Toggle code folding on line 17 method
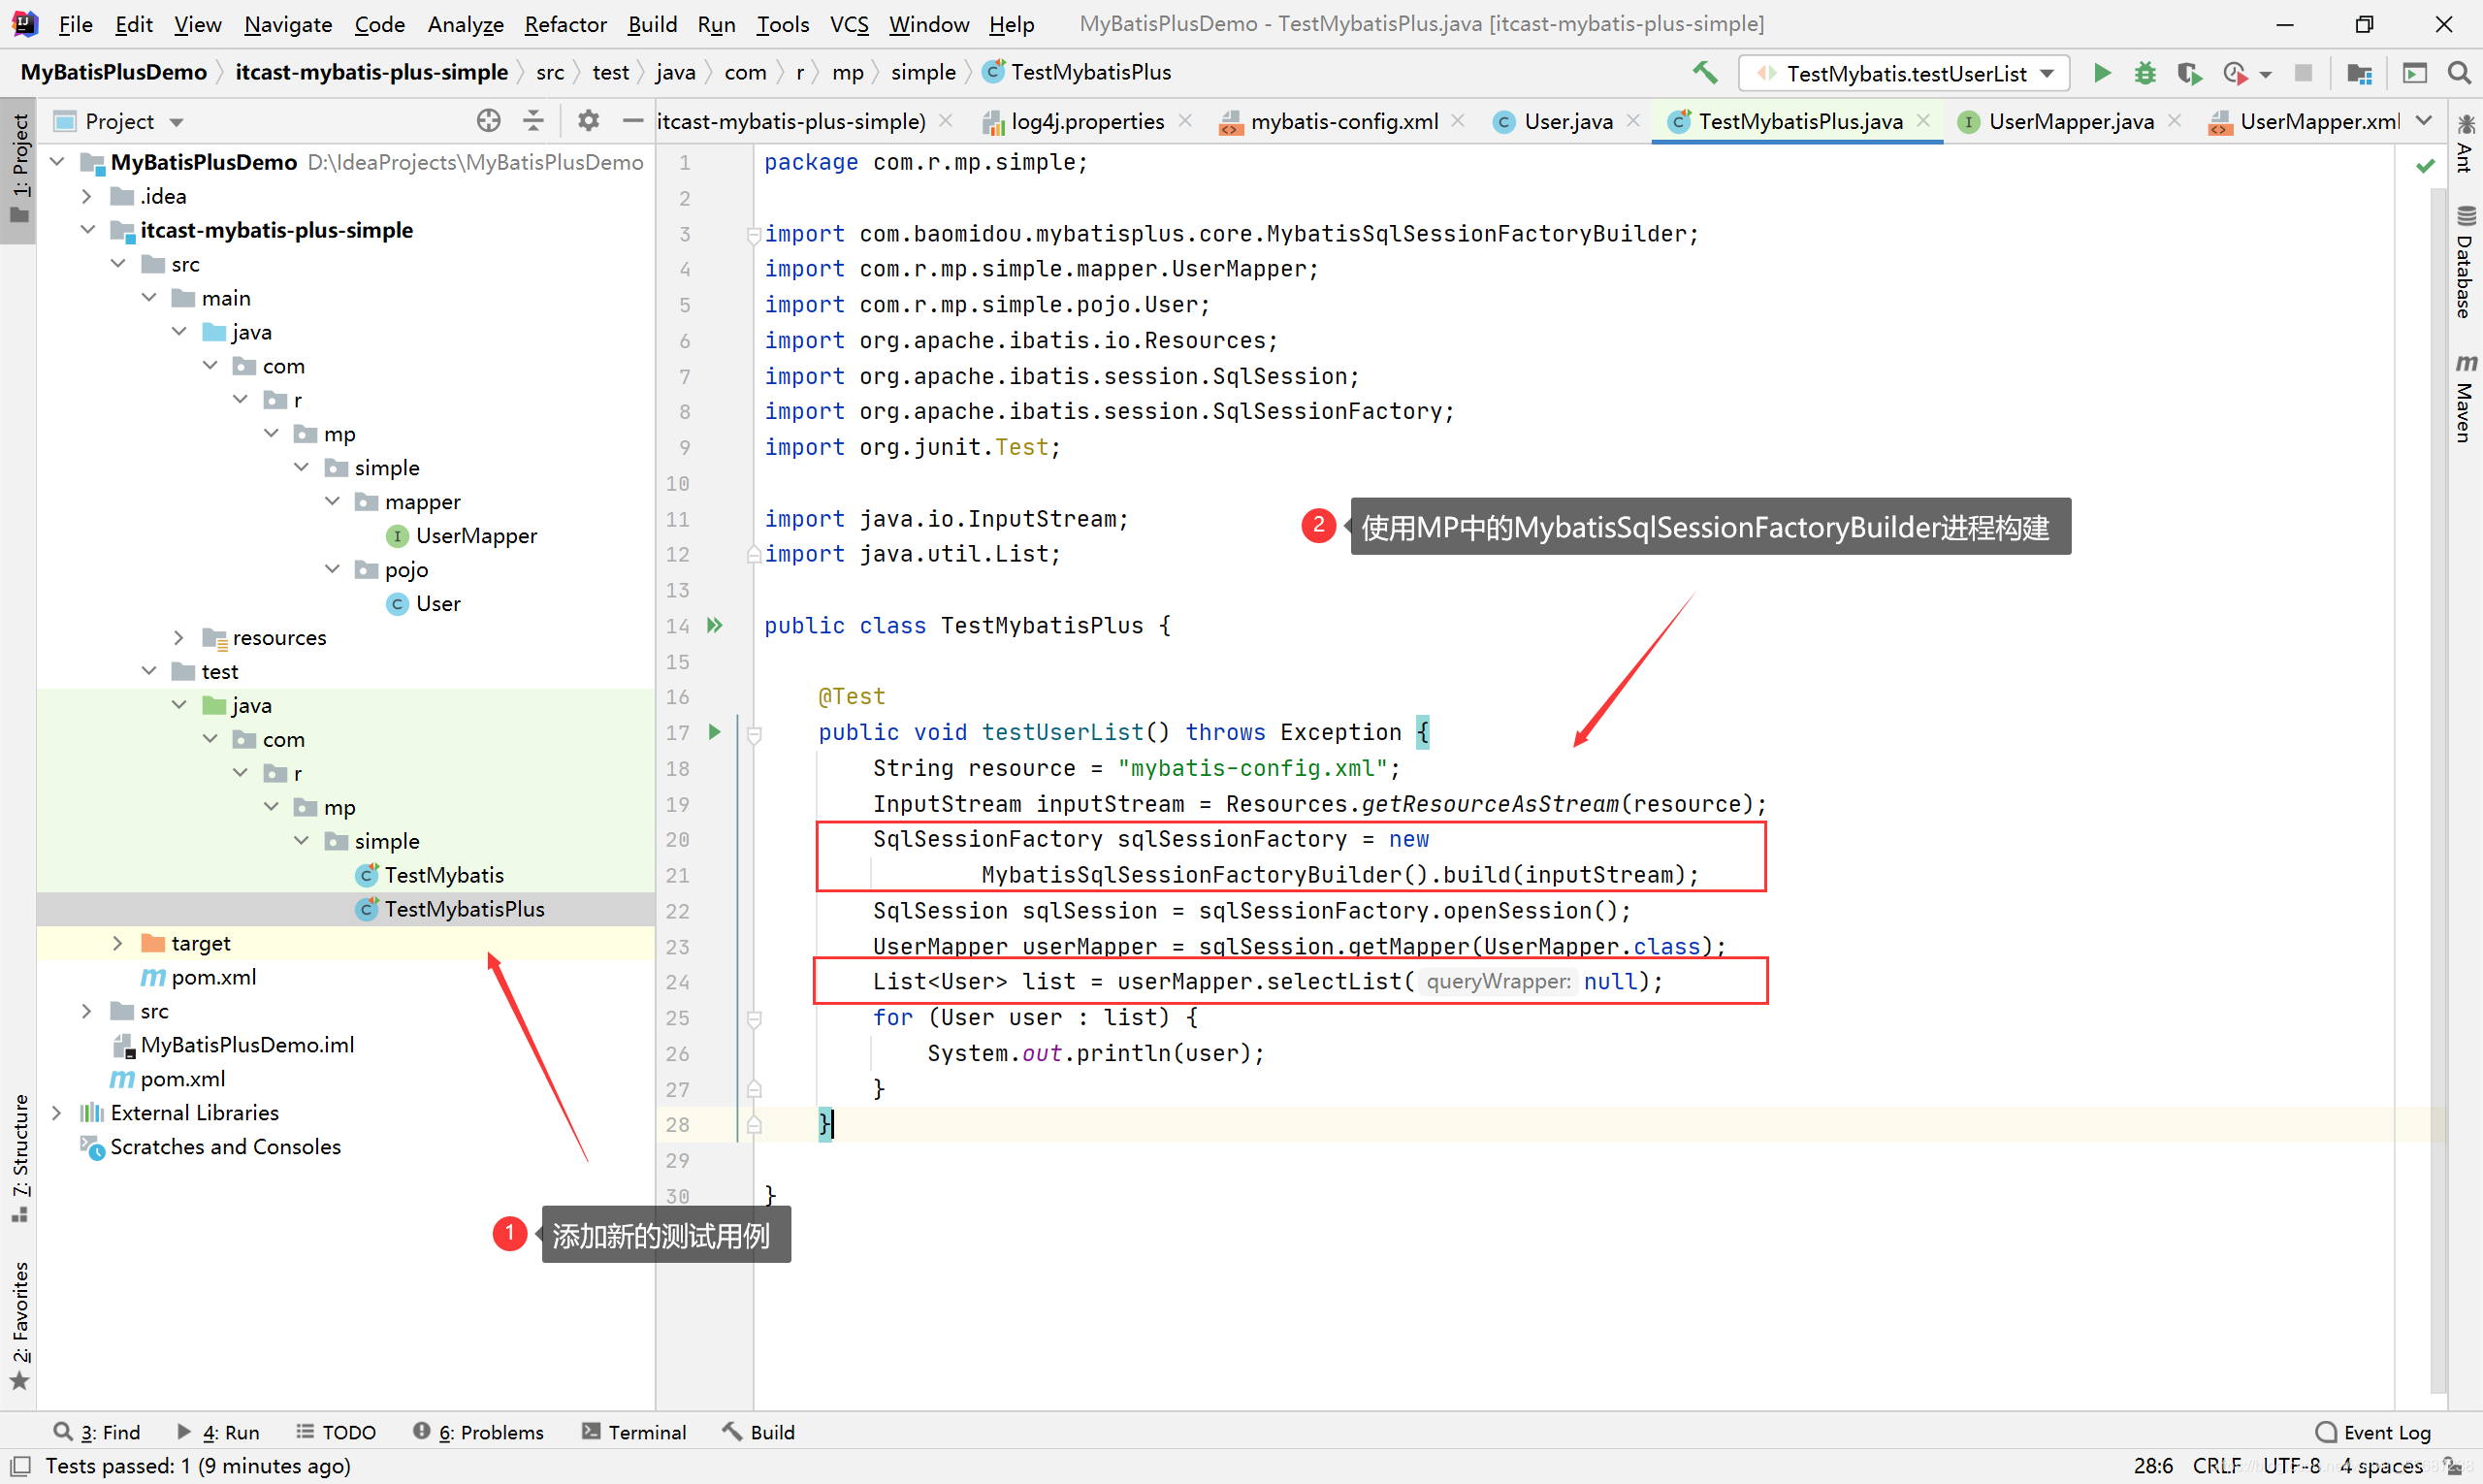The width and height of the screenshot is (2483, 1484). [755, 734]
